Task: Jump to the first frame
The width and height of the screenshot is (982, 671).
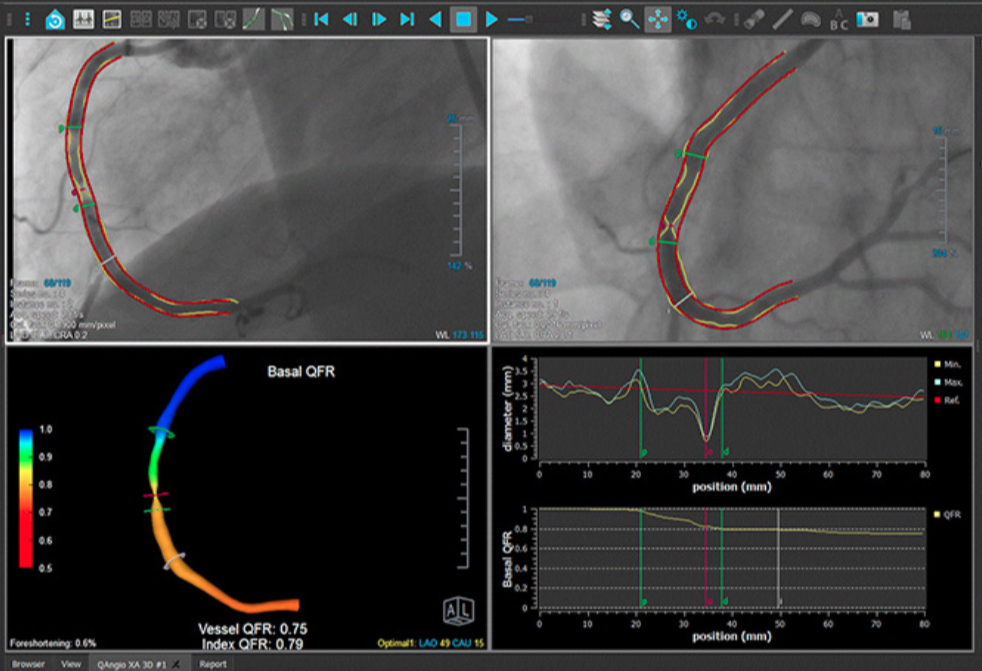Action: coord(321,19)
